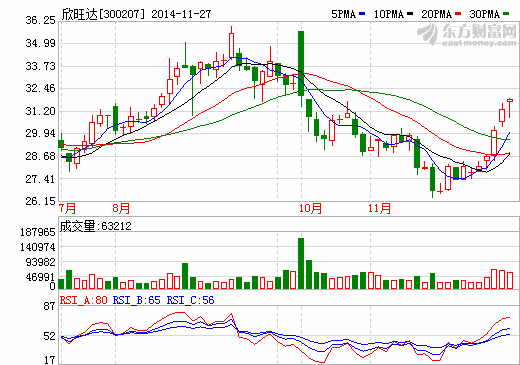Viewport: 520px width, 365px height.
Task: Select the 7月 month marker on axis
Action: pos(67,208)
